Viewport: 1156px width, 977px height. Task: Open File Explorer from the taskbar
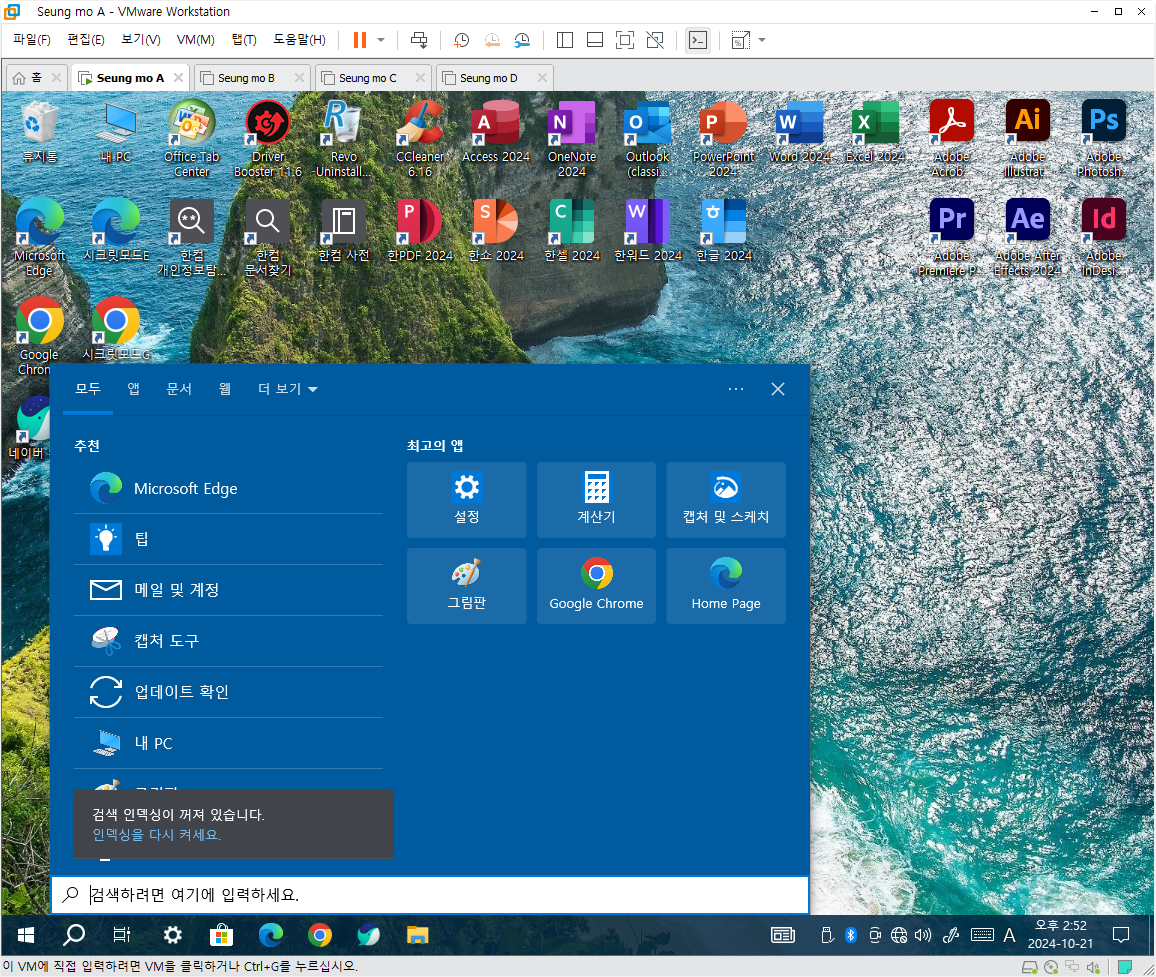(417, 935)
